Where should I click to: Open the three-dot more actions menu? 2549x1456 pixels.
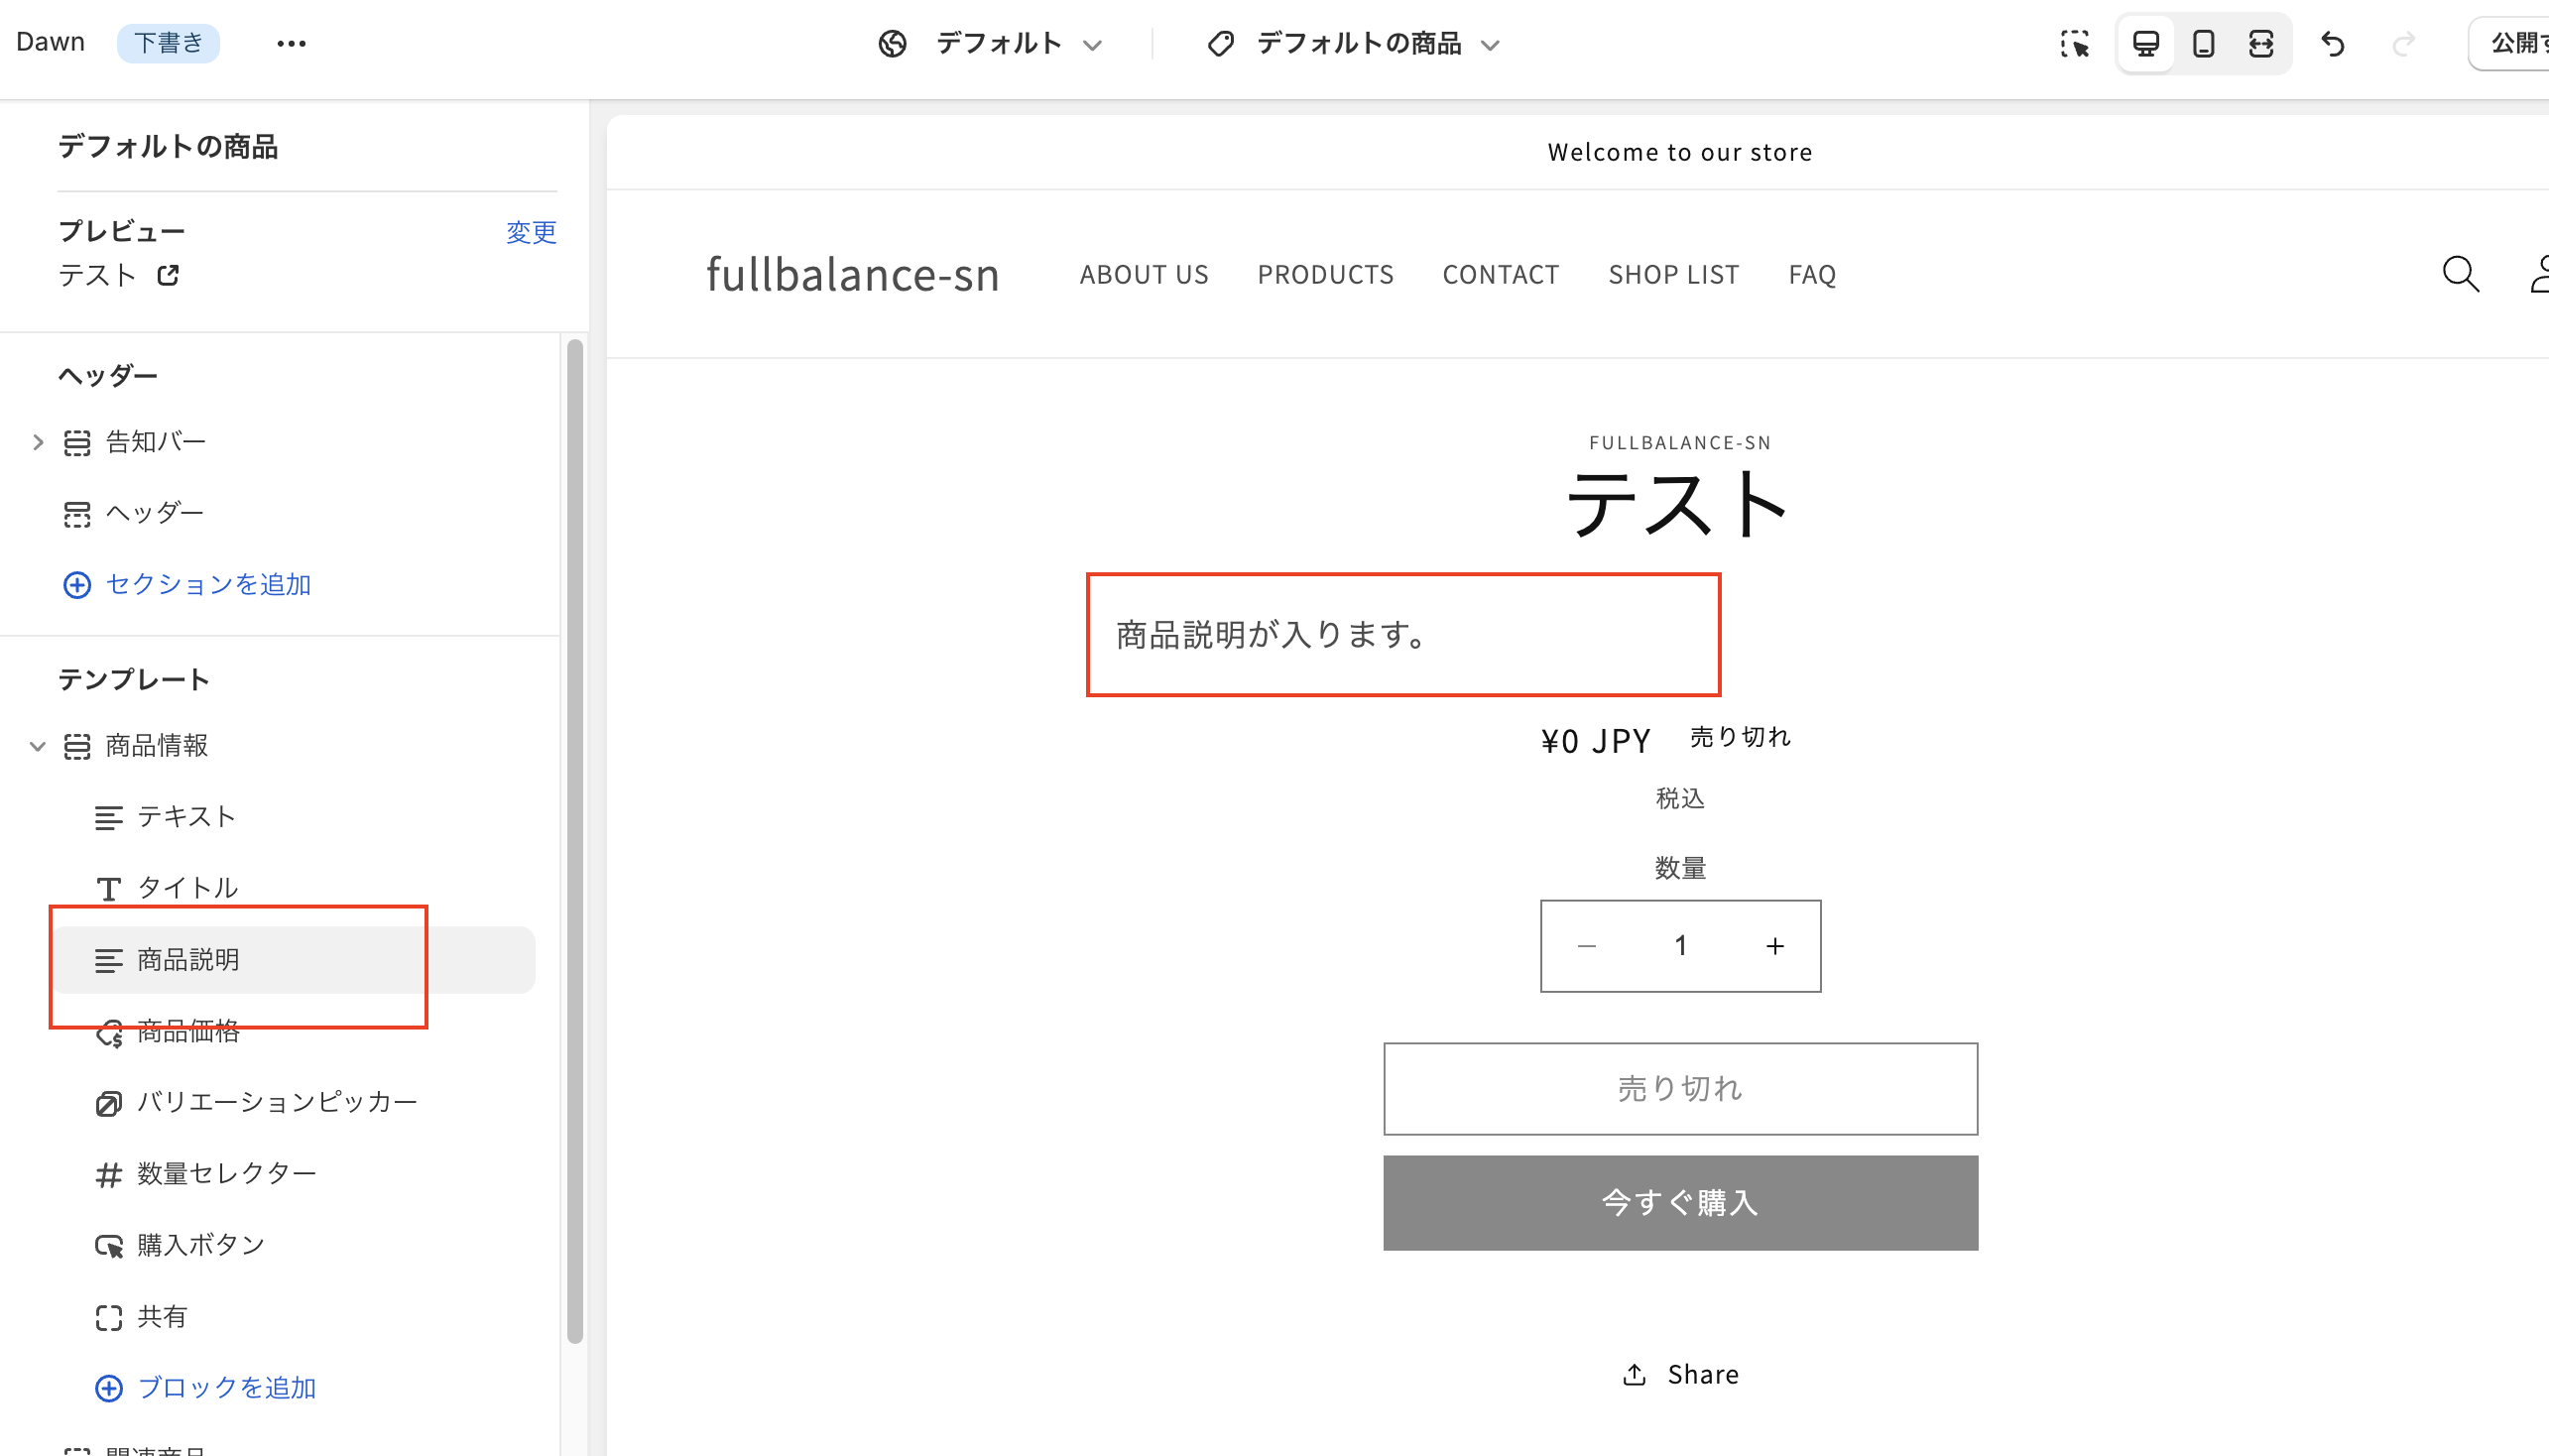[x=291, y=44]
